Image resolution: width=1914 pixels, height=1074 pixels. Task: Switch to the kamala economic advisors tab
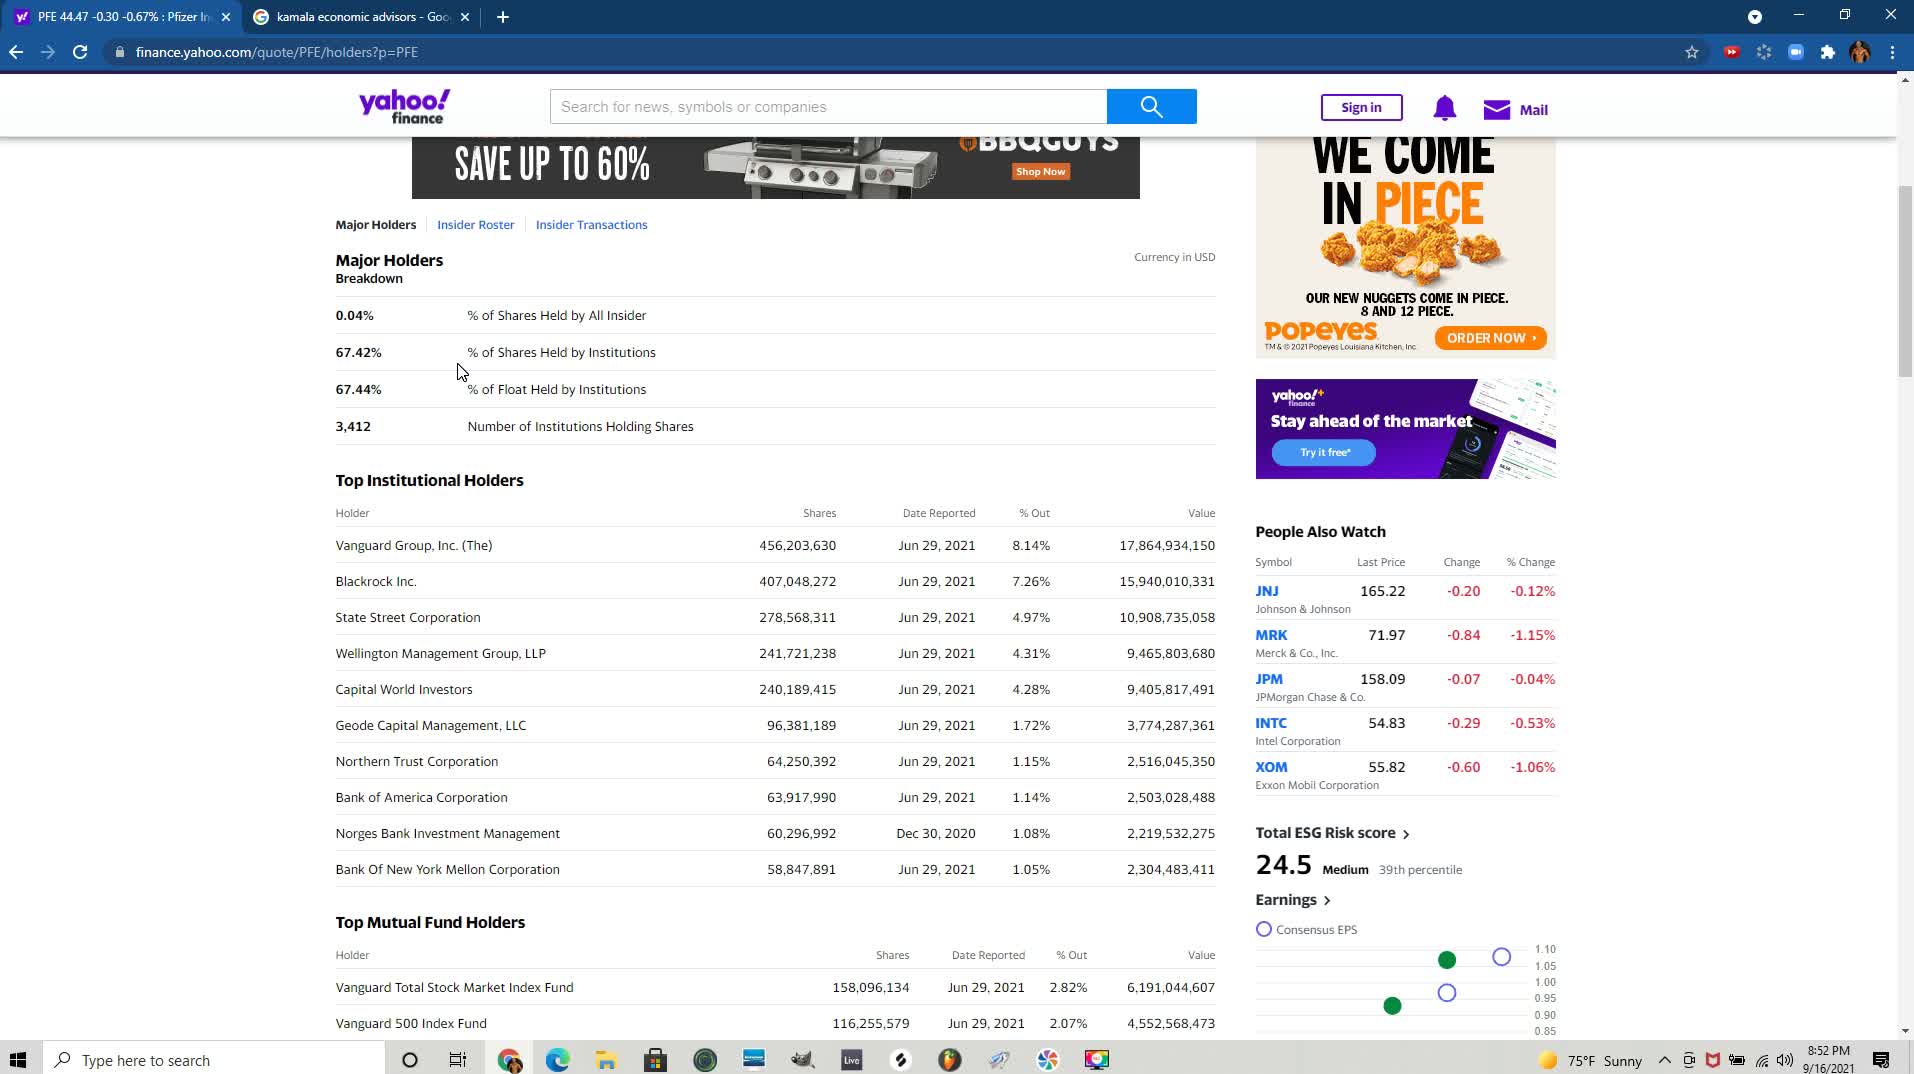[363, 17]
